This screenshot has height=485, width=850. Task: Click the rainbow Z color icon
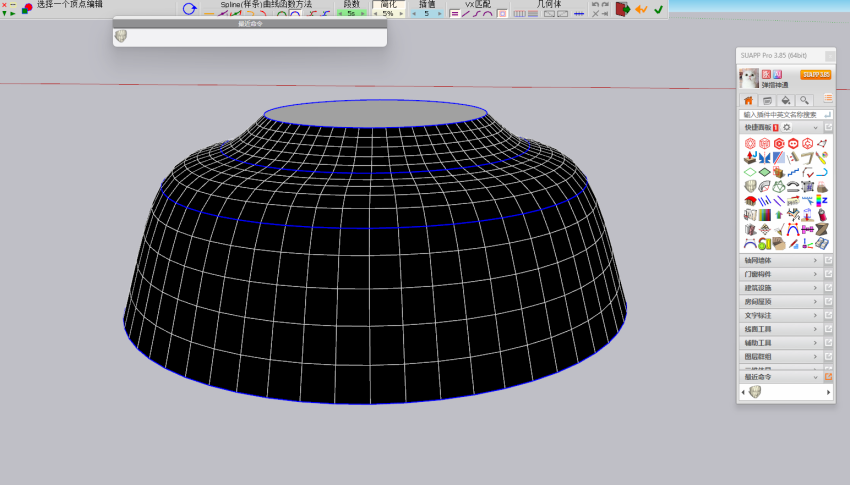point(822,201)
